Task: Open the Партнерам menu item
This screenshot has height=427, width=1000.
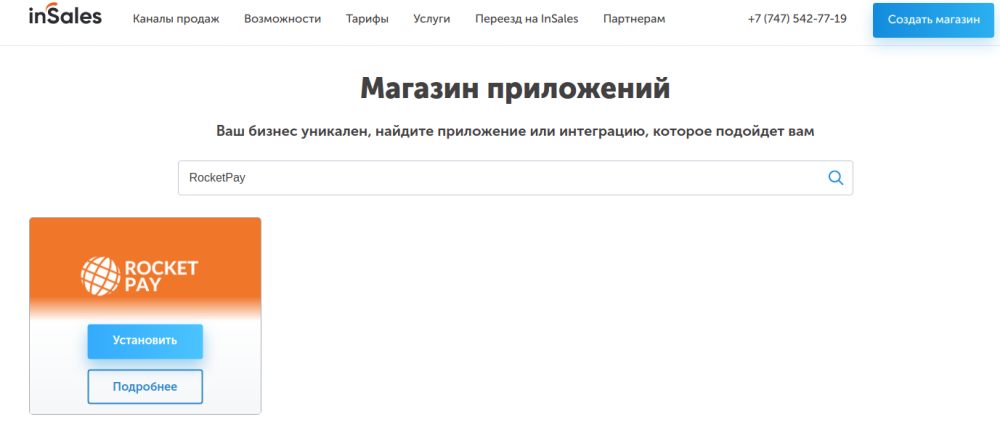Action: pyautogui.click(x=634, y=18)
